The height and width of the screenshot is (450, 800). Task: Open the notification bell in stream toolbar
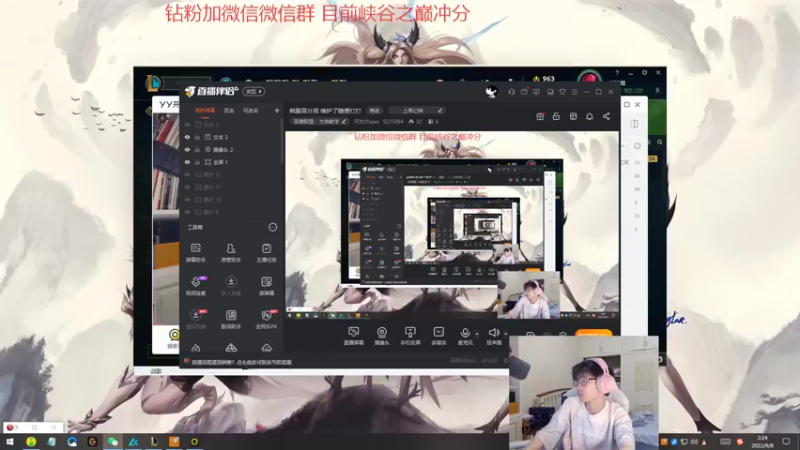pos(589,116)
